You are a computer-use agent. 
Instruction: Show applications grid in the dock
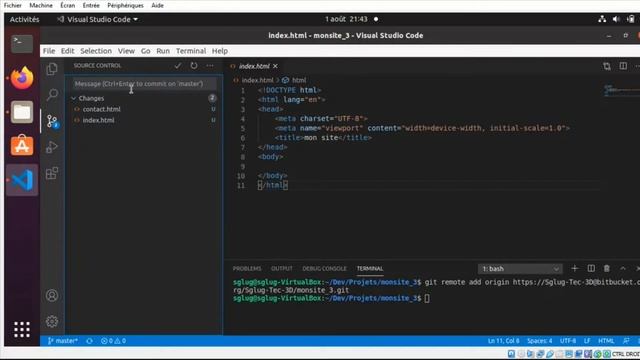click(22, 329)
